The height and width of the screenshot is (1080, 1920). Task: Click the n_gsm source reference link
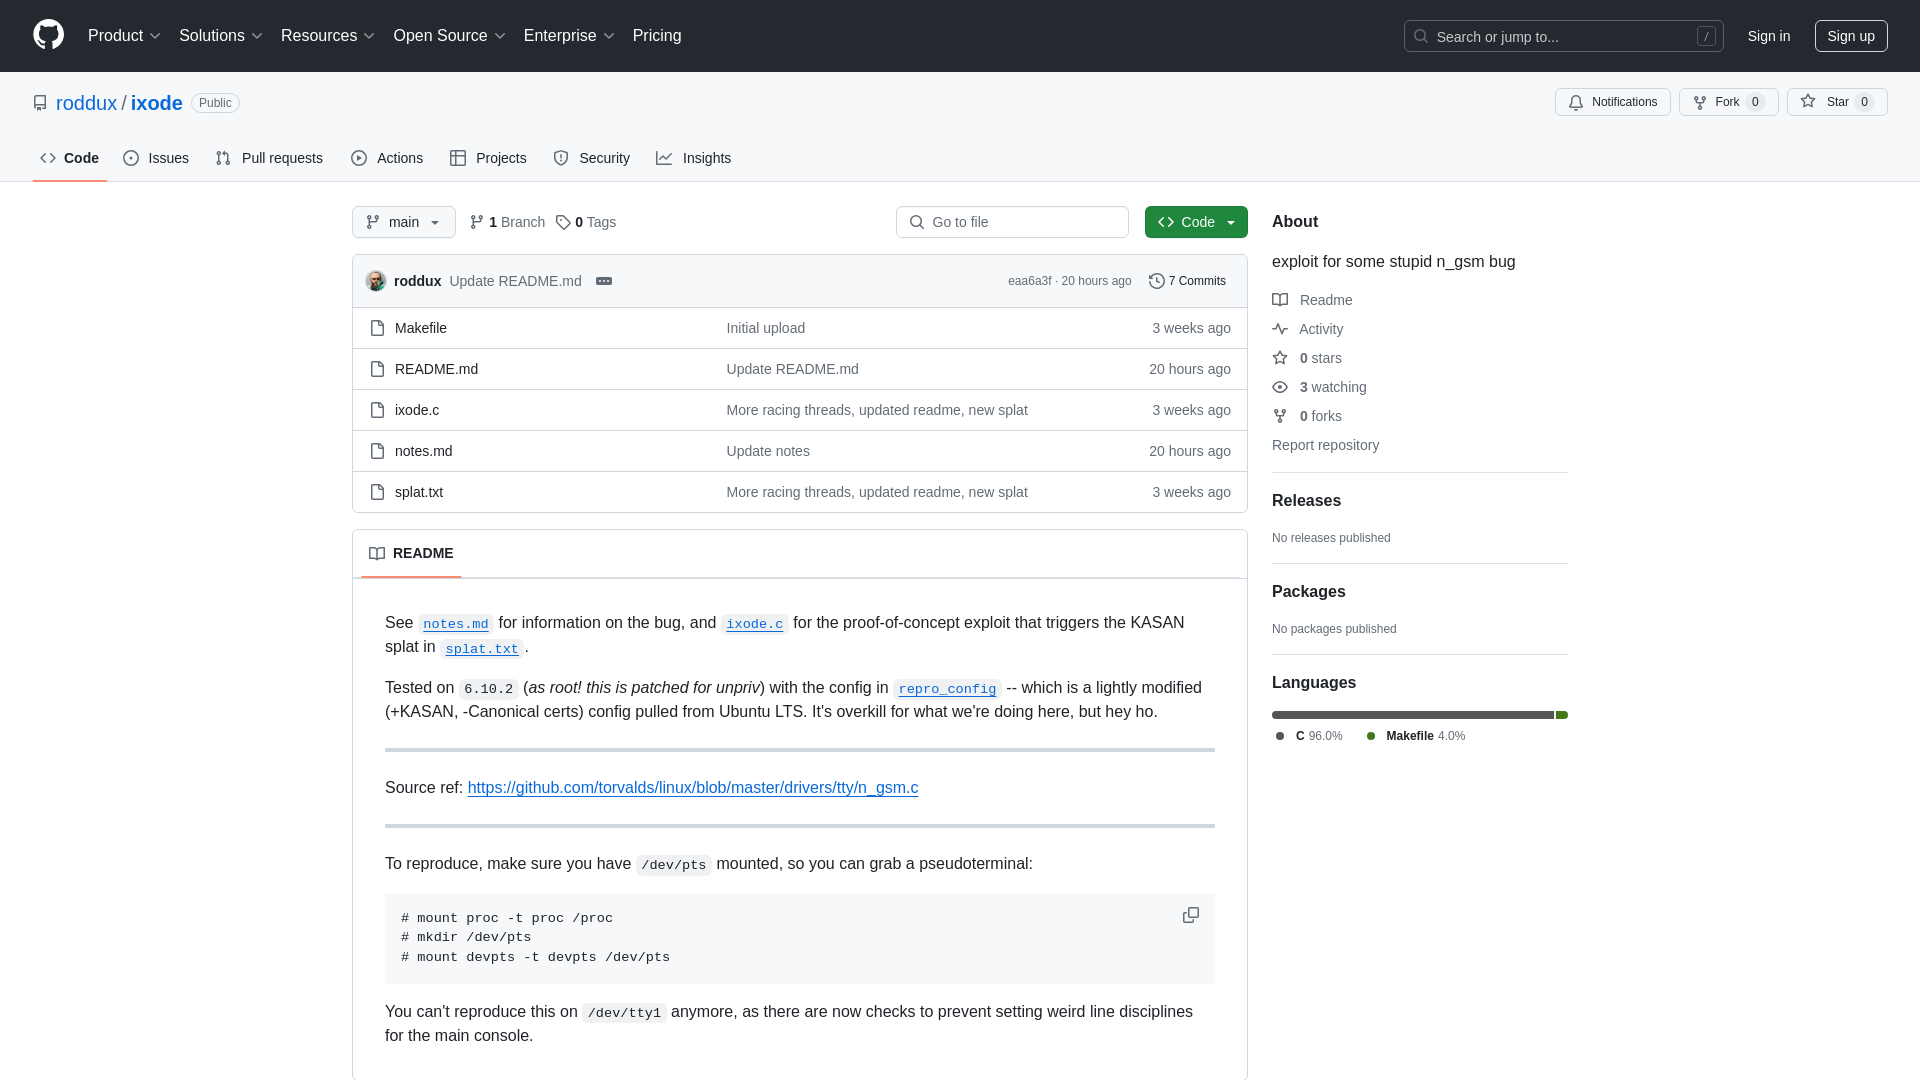692,787
